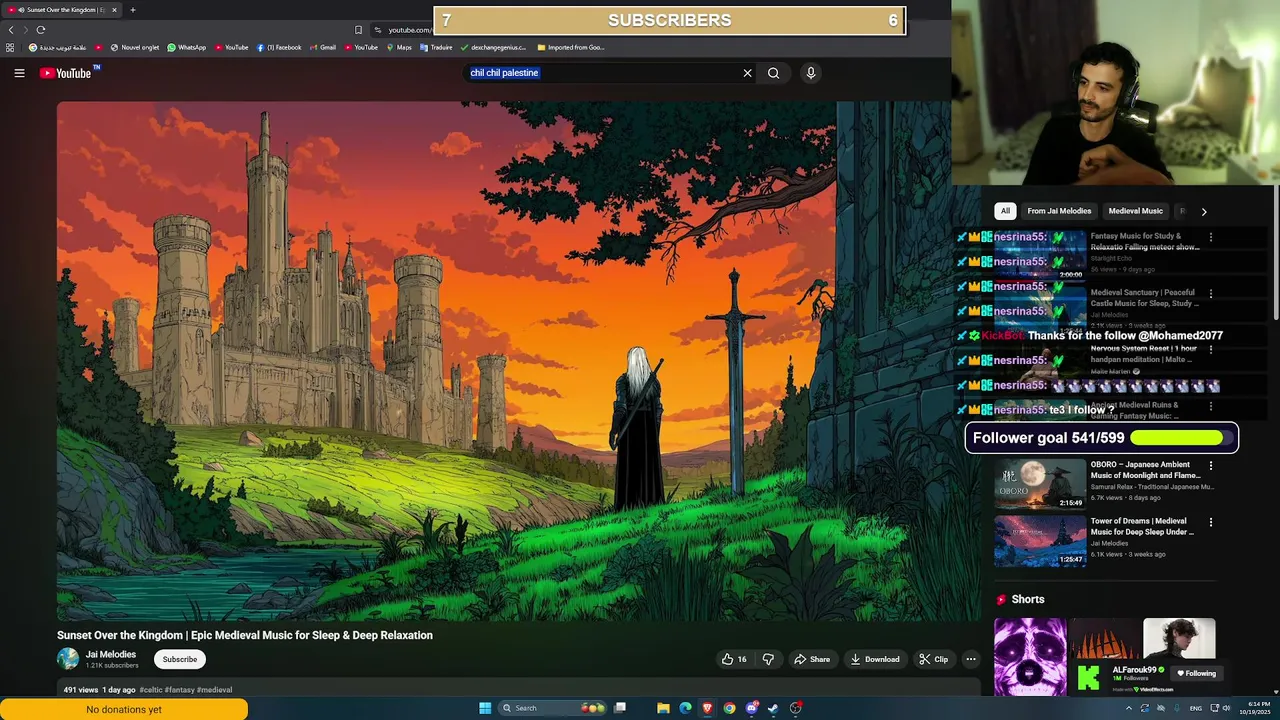Open Google Chrome from the taskbar
The width and height of the screenshot is (1280, 720).
coord(729,708)
